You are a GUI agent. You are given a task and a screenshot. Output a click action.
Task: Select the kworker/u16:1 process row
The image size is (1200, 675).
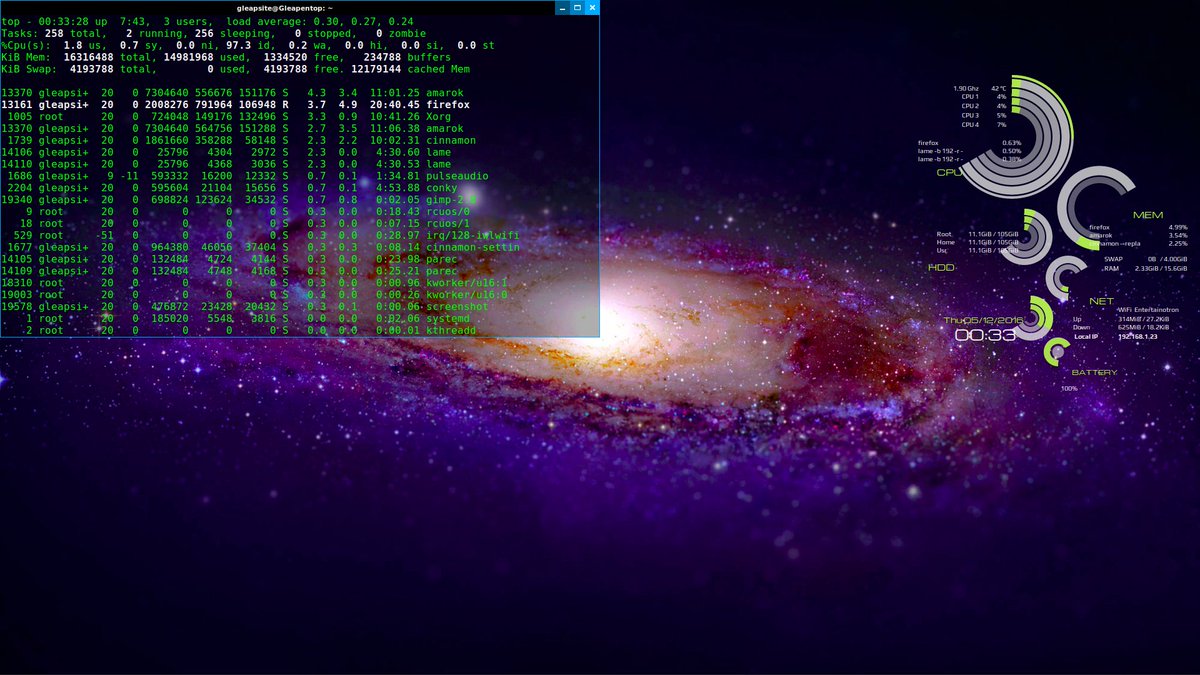pos(255,284)
